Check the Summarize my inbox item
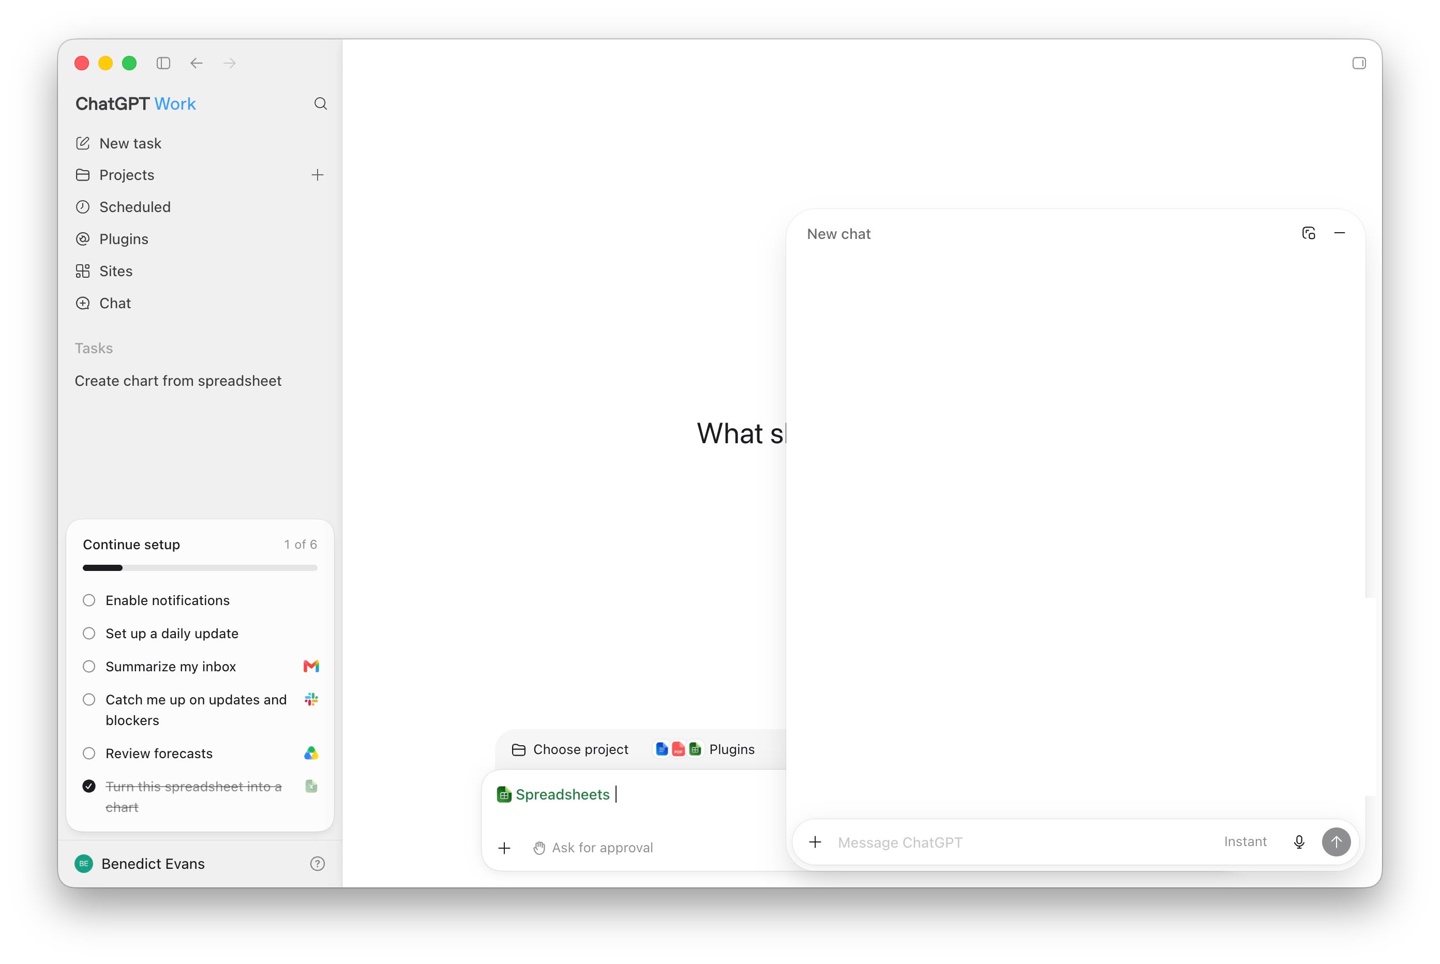The height and width of the screenshot is (964, 1440). [89, 667]
